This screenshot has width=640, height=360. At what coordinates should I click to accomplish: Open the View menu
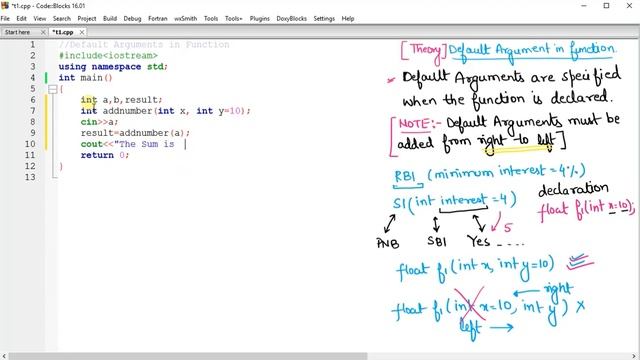pyautogui.click(x=40, y=18)
